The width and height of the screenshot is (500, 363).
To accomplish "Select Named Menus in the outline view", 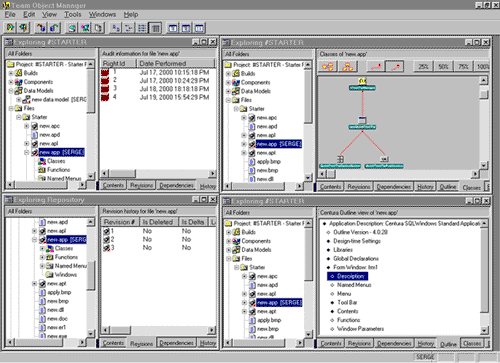I will pyautogui.click(x=354, y=285).
